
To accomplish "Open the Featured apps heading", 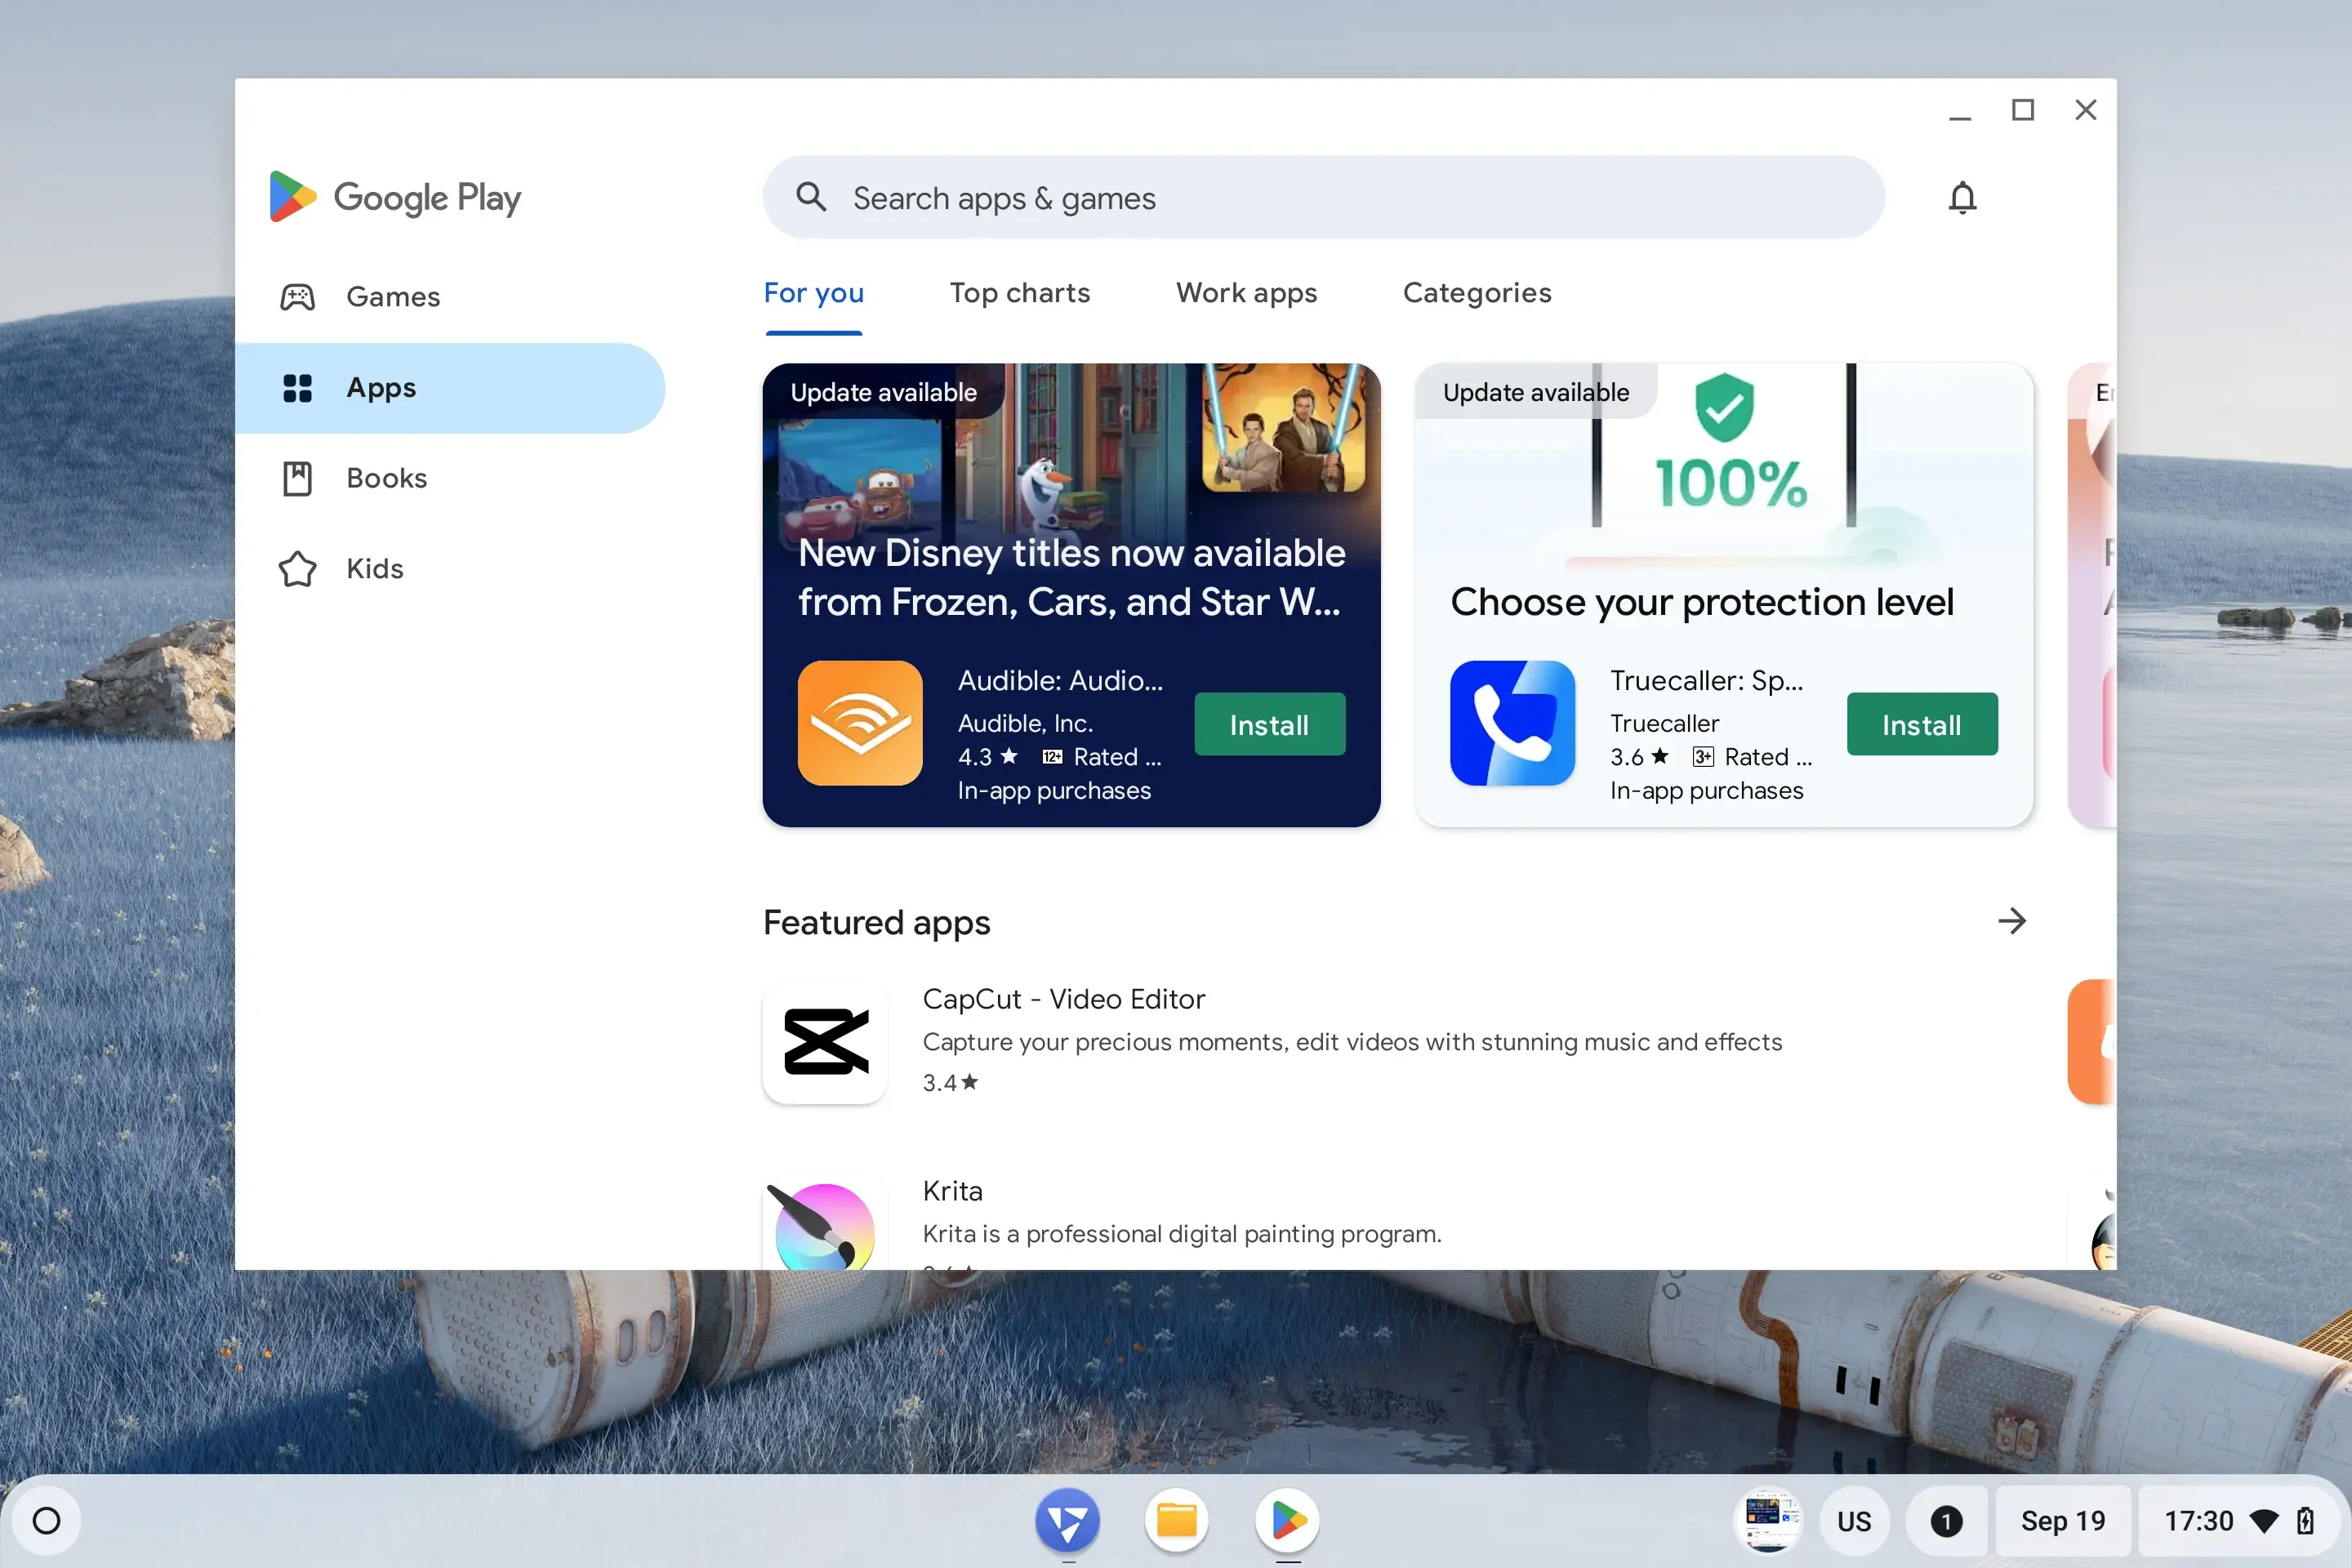I will tap(876, 922).
